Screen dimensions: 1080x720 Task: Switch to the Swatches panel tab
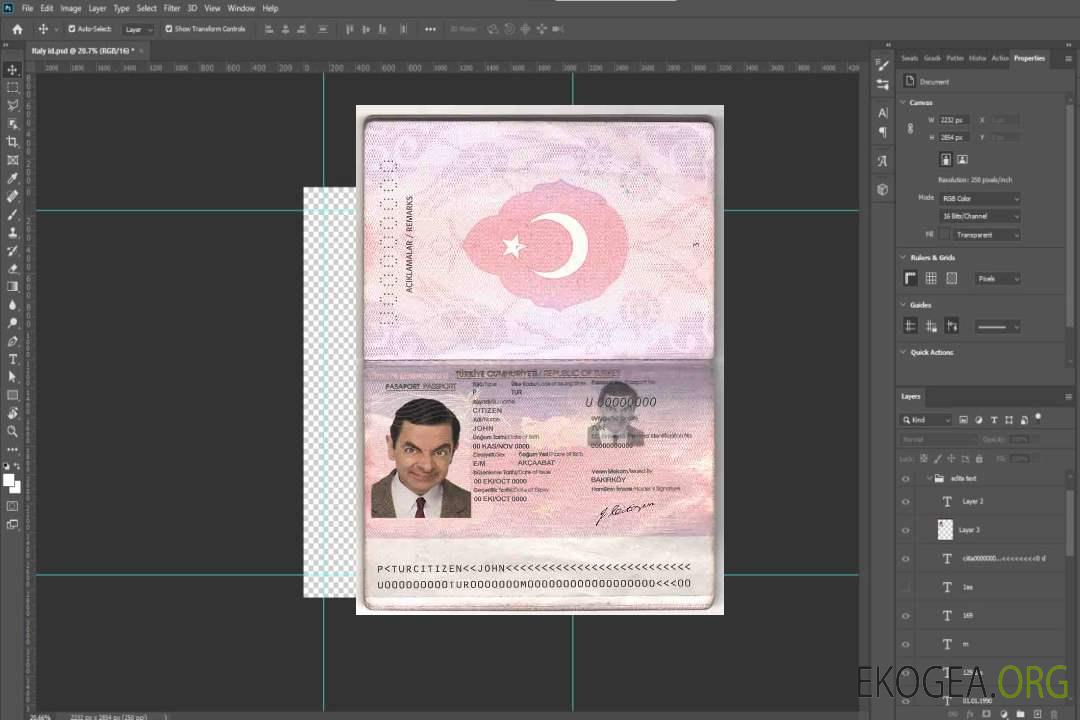tap(910, 59)
